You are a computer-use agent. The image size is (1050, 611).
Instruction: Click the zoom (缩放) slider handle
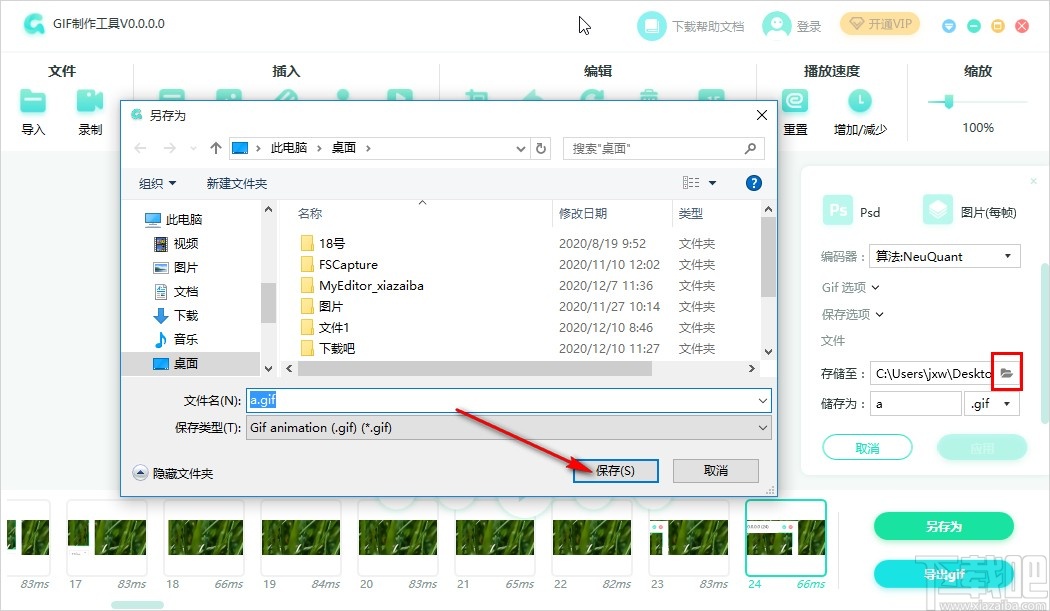948,102
